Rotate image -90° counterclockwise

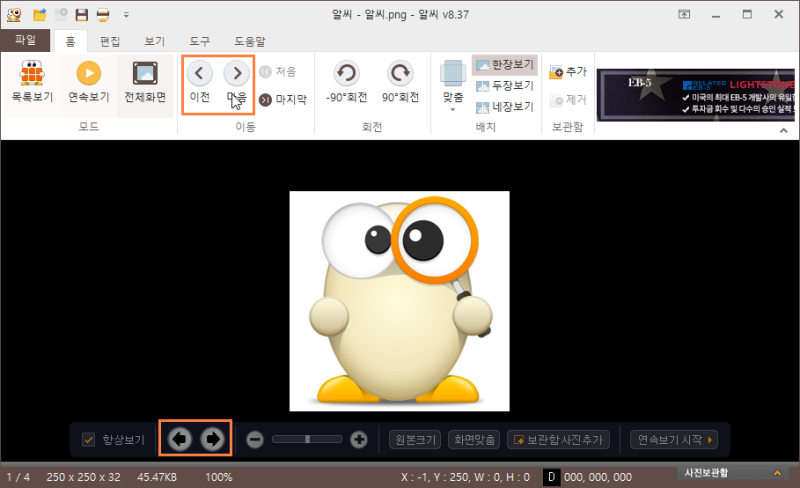(x=346, y=82)
